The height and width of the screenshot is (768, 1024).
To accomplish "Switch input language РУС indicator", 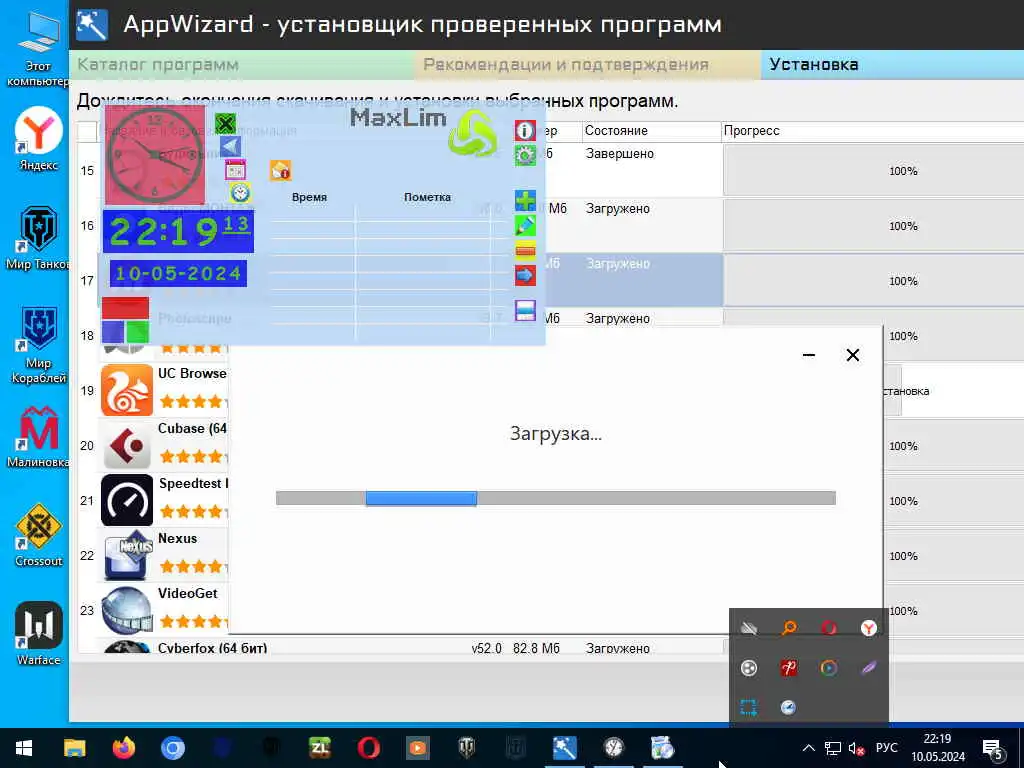I will [x=886, y=748].
